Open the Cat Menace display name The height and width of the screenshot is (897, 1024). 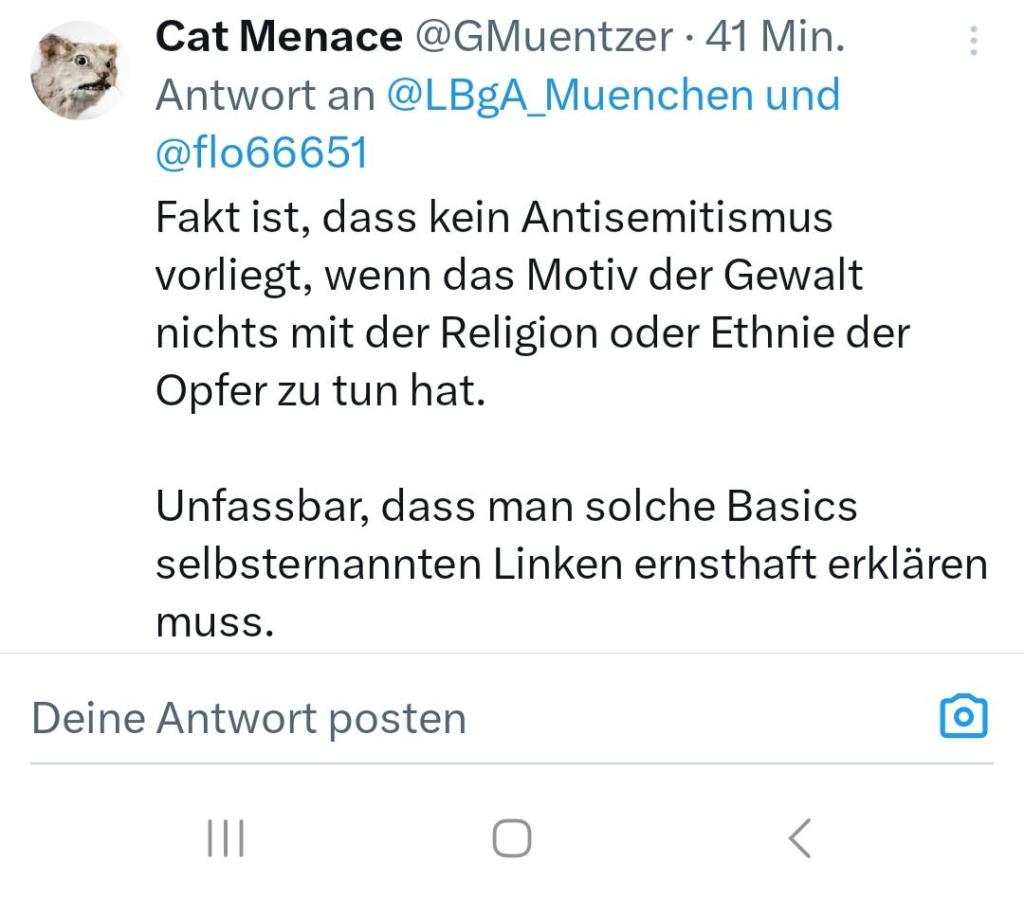click(278, 38)
